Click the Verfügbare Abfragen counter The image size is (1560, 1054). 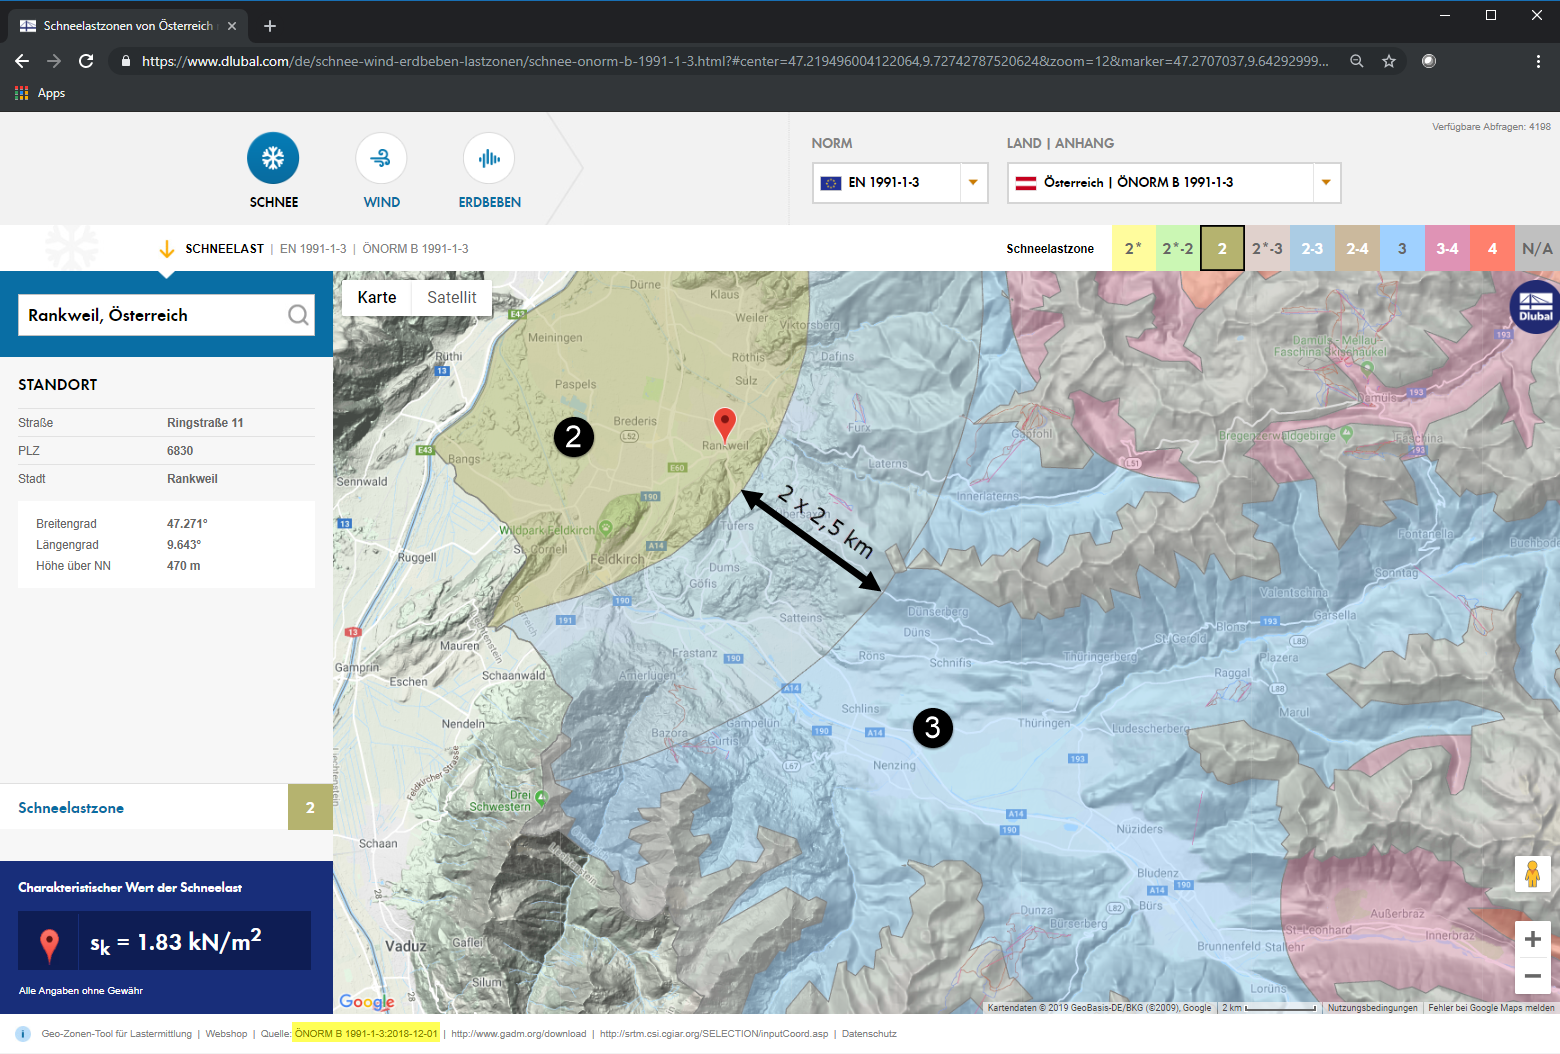[x=1491, y=127]
